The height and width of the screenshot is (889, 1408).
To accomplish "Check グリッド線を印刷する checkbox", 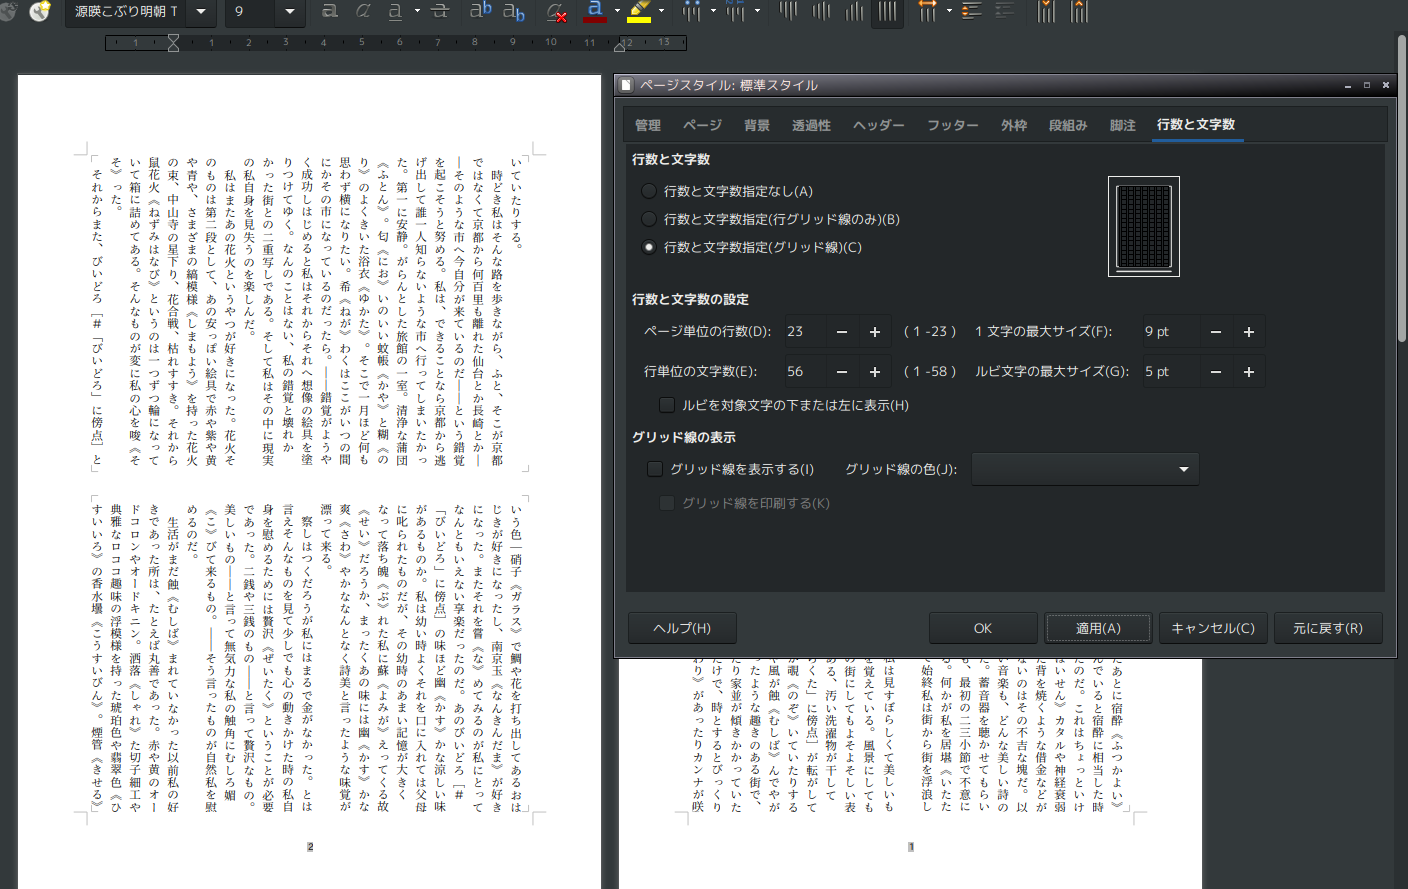I will pos(667,503).
